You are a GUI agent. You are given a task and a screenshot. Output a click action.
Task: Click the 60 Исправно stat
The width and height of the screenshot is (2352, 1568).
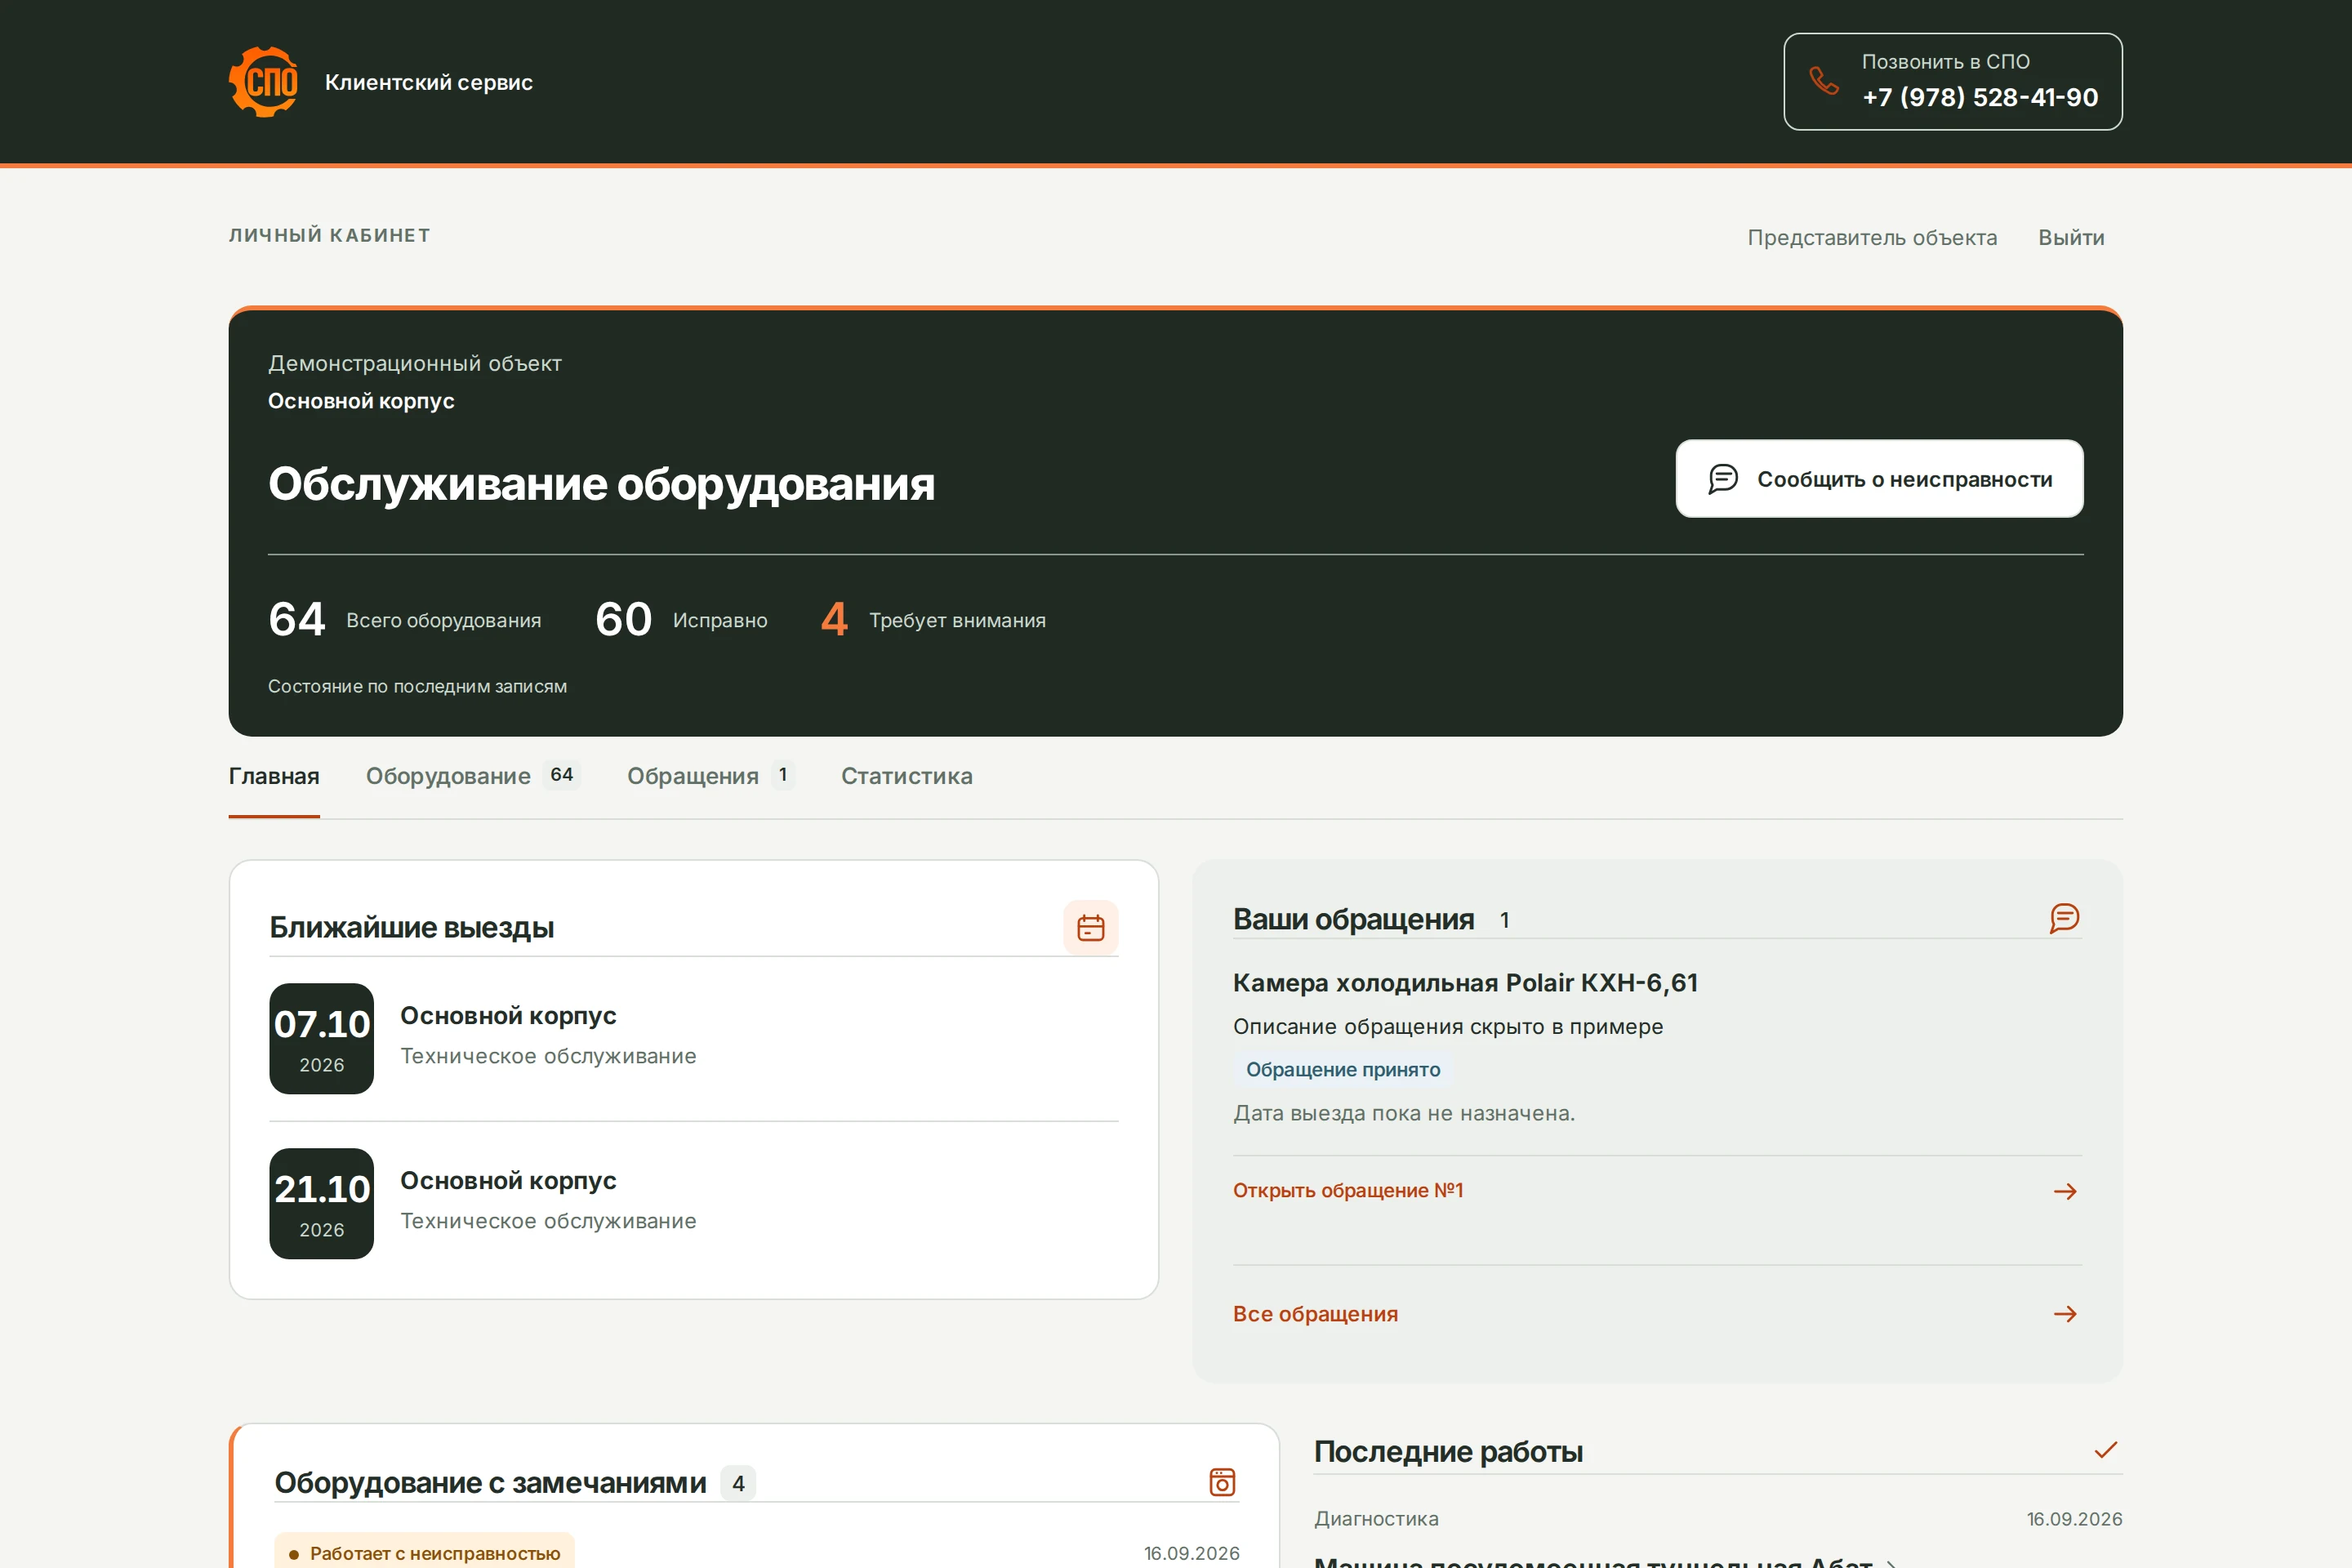point(681,620)
